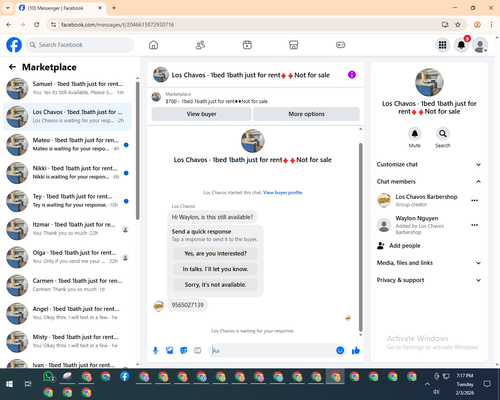Screen dimensions: 500x400
Task: Send quick reply 'Sorry, it's not available.'
Action: [215, 285]
